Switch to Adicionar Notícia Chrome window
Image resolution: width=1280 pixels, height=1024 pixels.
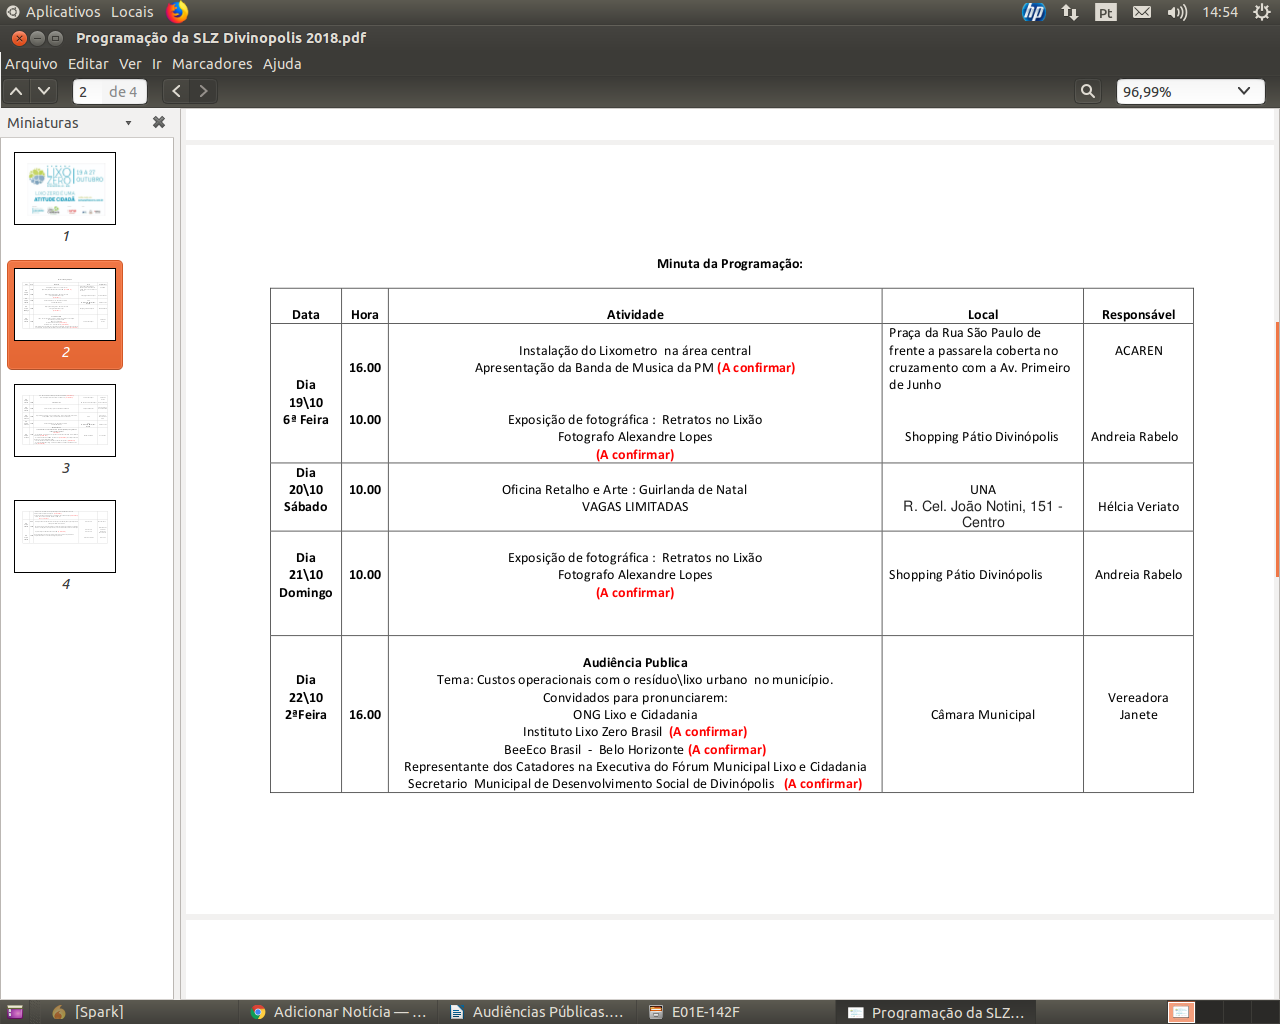coord(340,1012)
